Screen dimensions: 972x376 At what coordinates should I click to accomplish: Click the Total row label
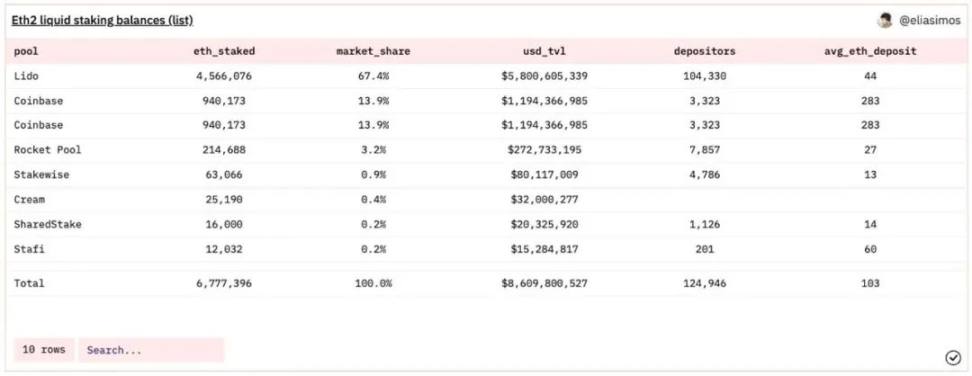[x=29, y=283]
